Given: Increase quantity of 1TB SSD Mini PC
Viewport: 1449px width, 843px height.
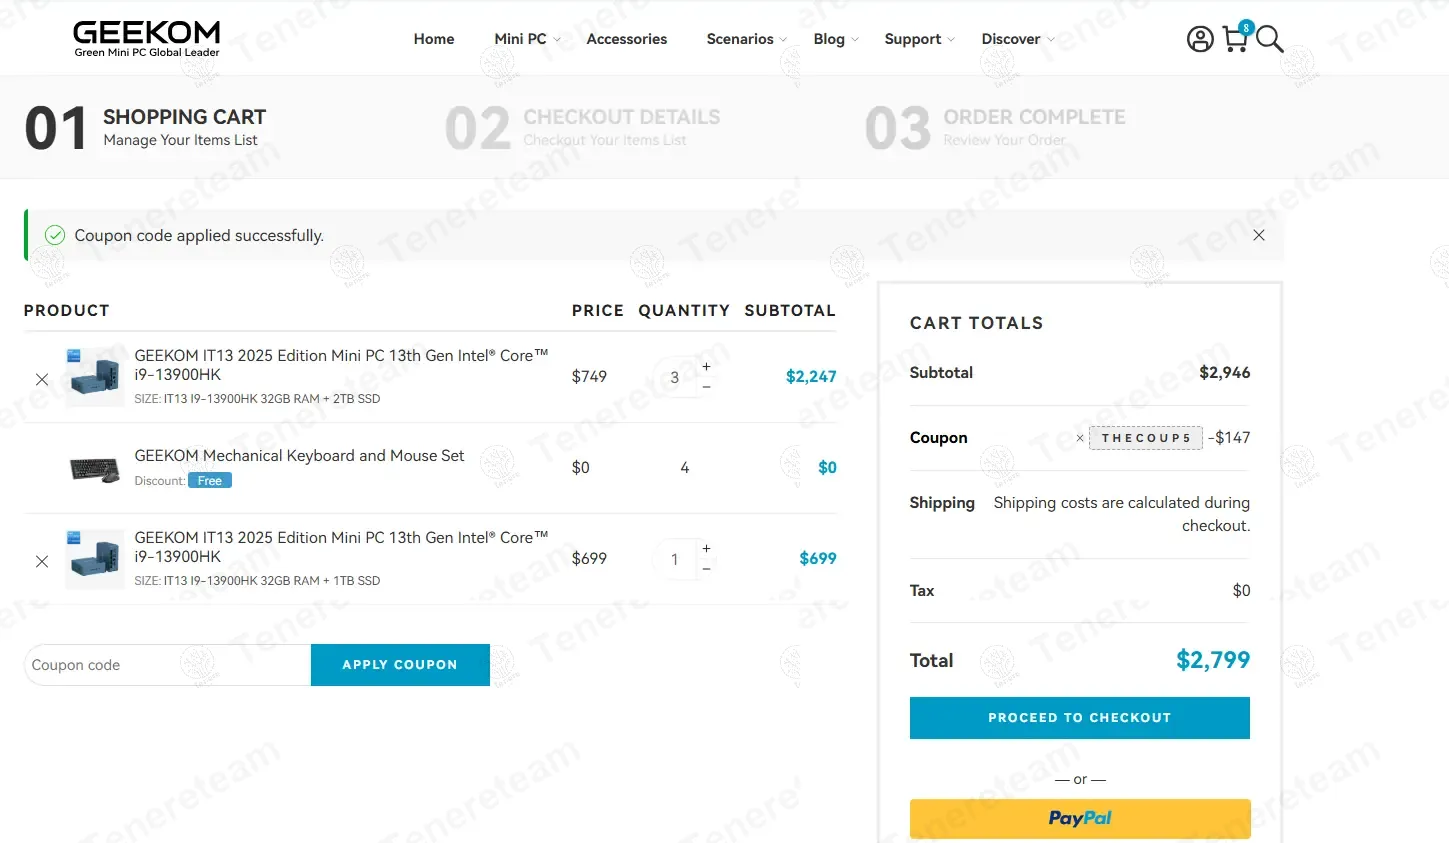Looking at the screenshot, I should tap(706, 549).
